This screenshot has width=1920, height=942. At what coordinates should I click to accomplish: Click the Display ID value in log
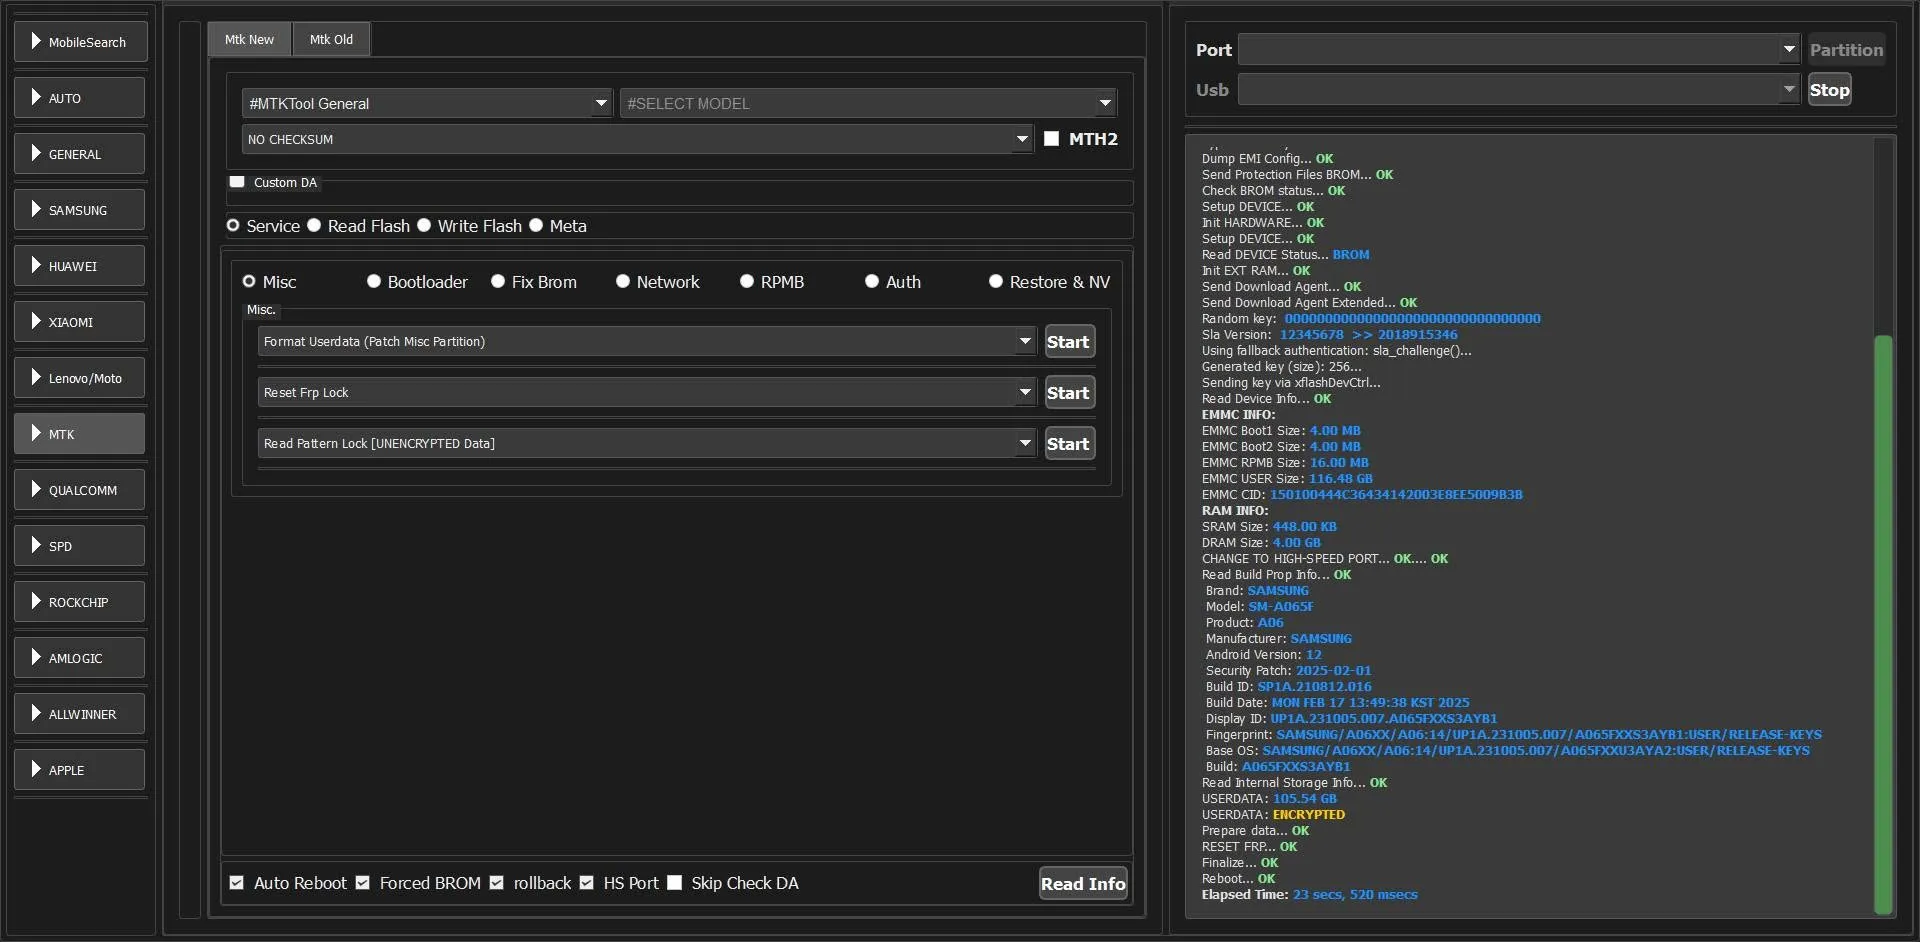tap(1384, 719)
